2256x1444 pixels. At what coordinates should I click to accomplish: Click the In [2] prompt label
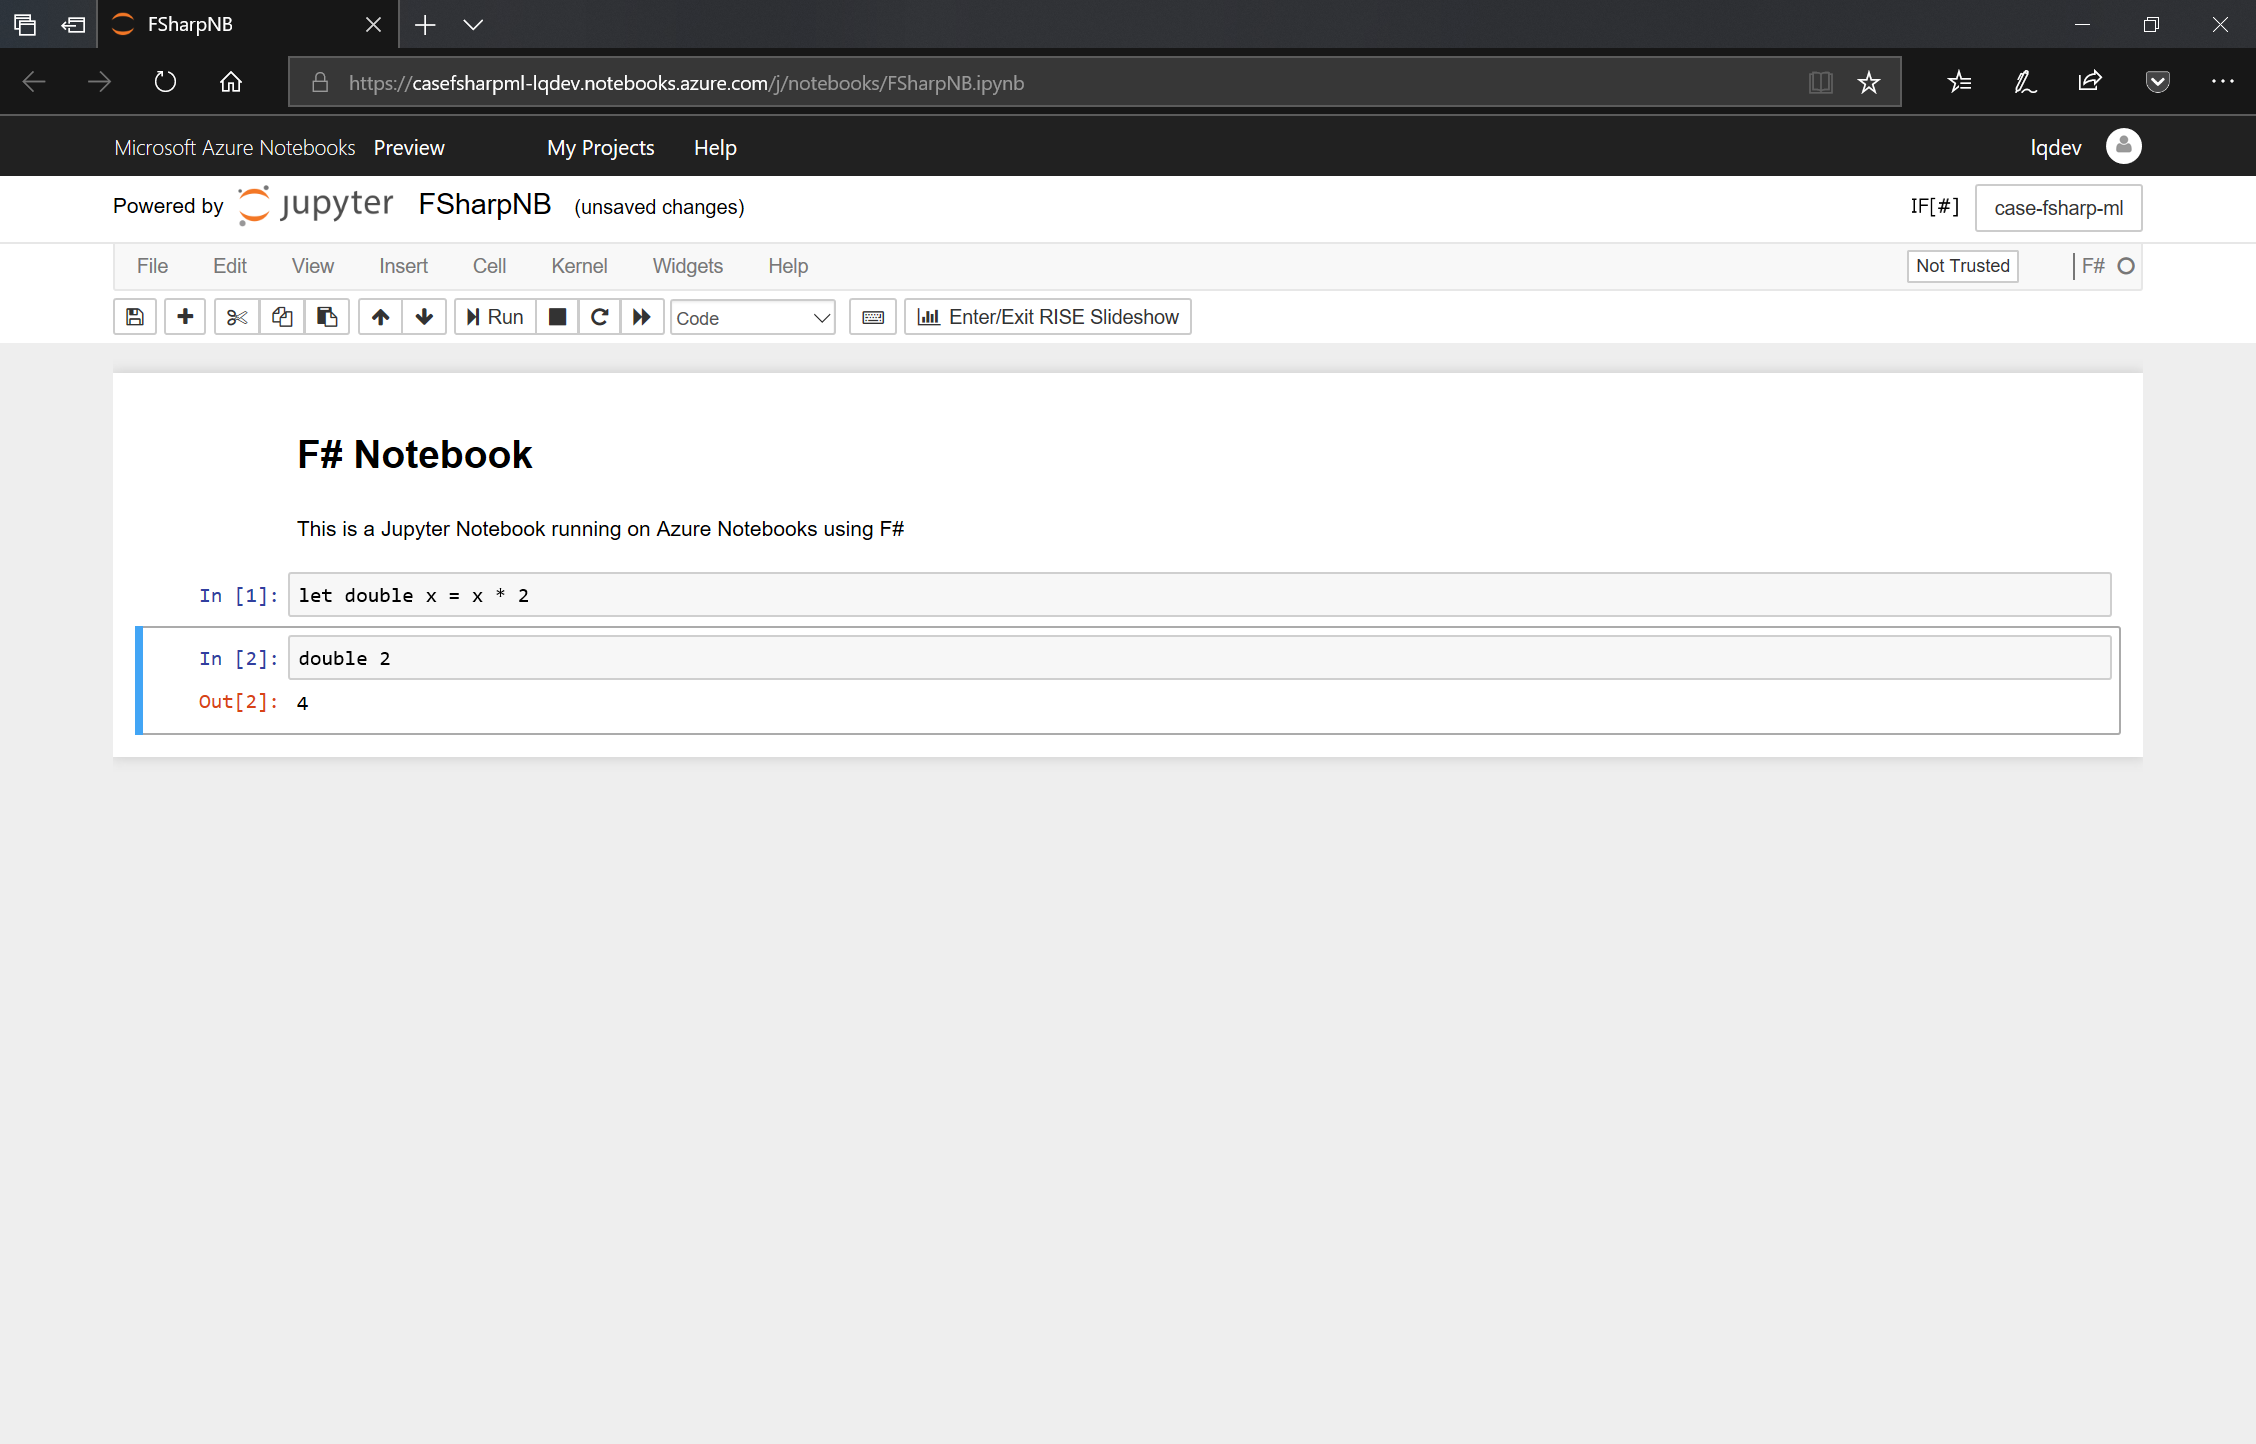point(238,658)
